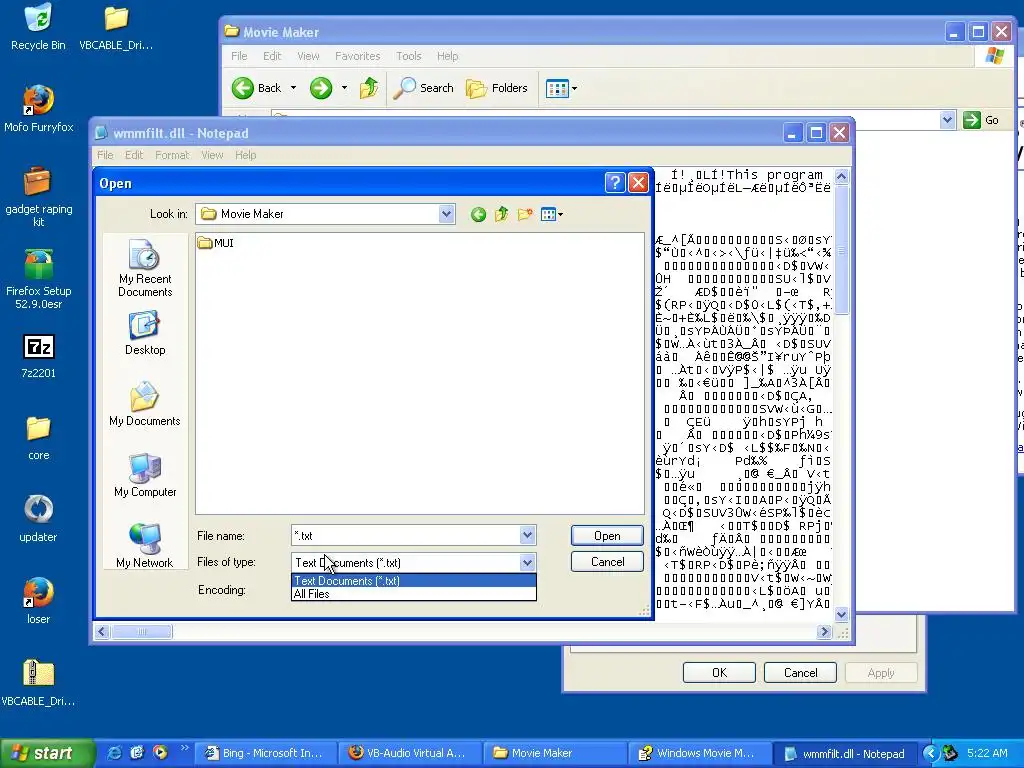Launch Mofo Furryfox desktop shortcut
The width and height of the screenshot is (1024, 768).
click(x=39, y=108)
